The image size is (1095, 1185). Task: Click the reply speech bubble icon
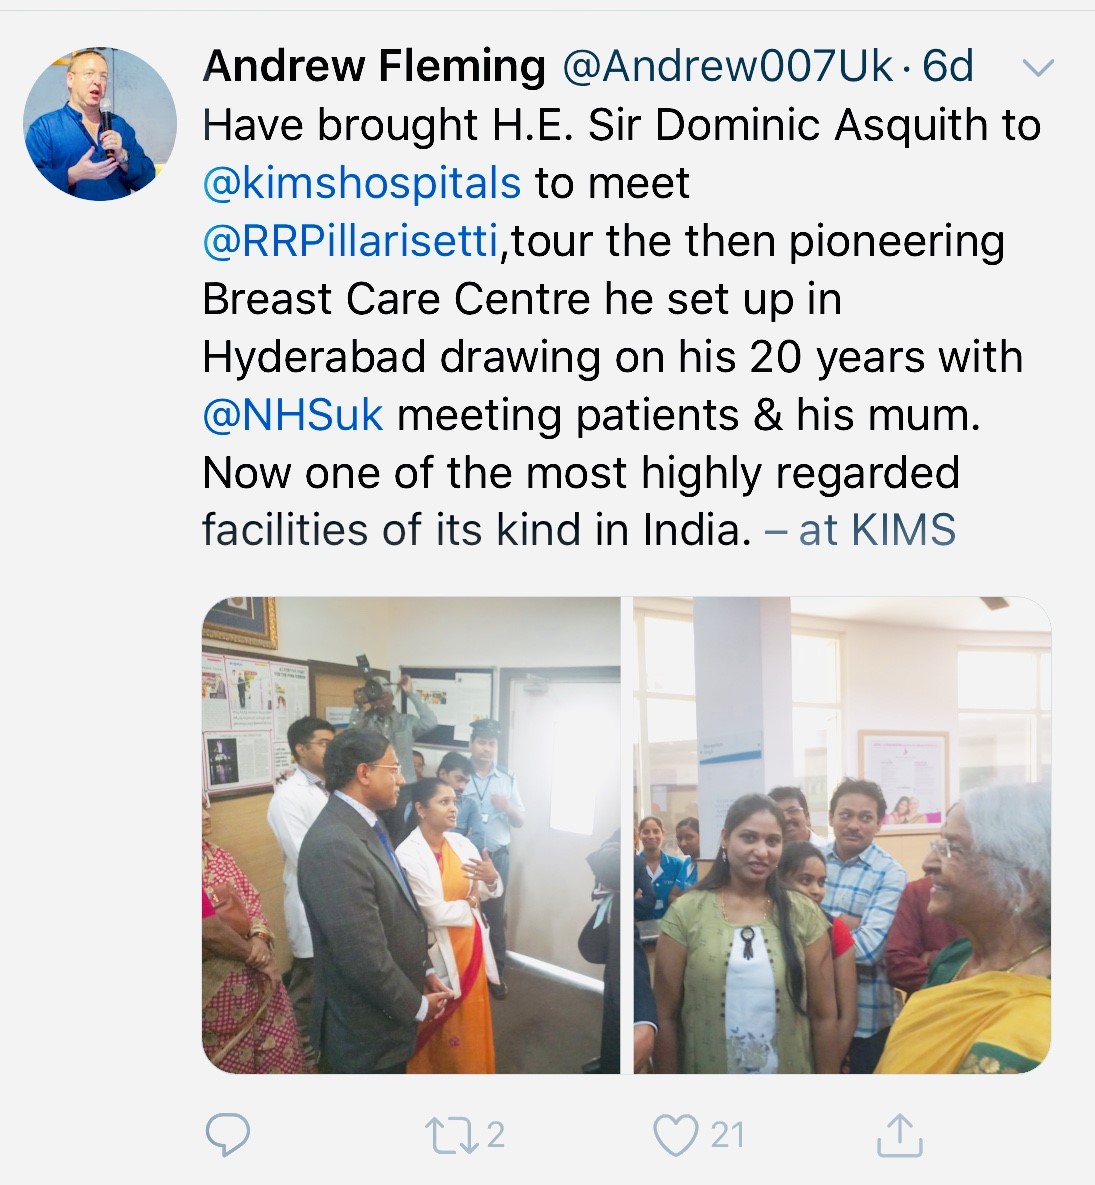coord(227,1134)
